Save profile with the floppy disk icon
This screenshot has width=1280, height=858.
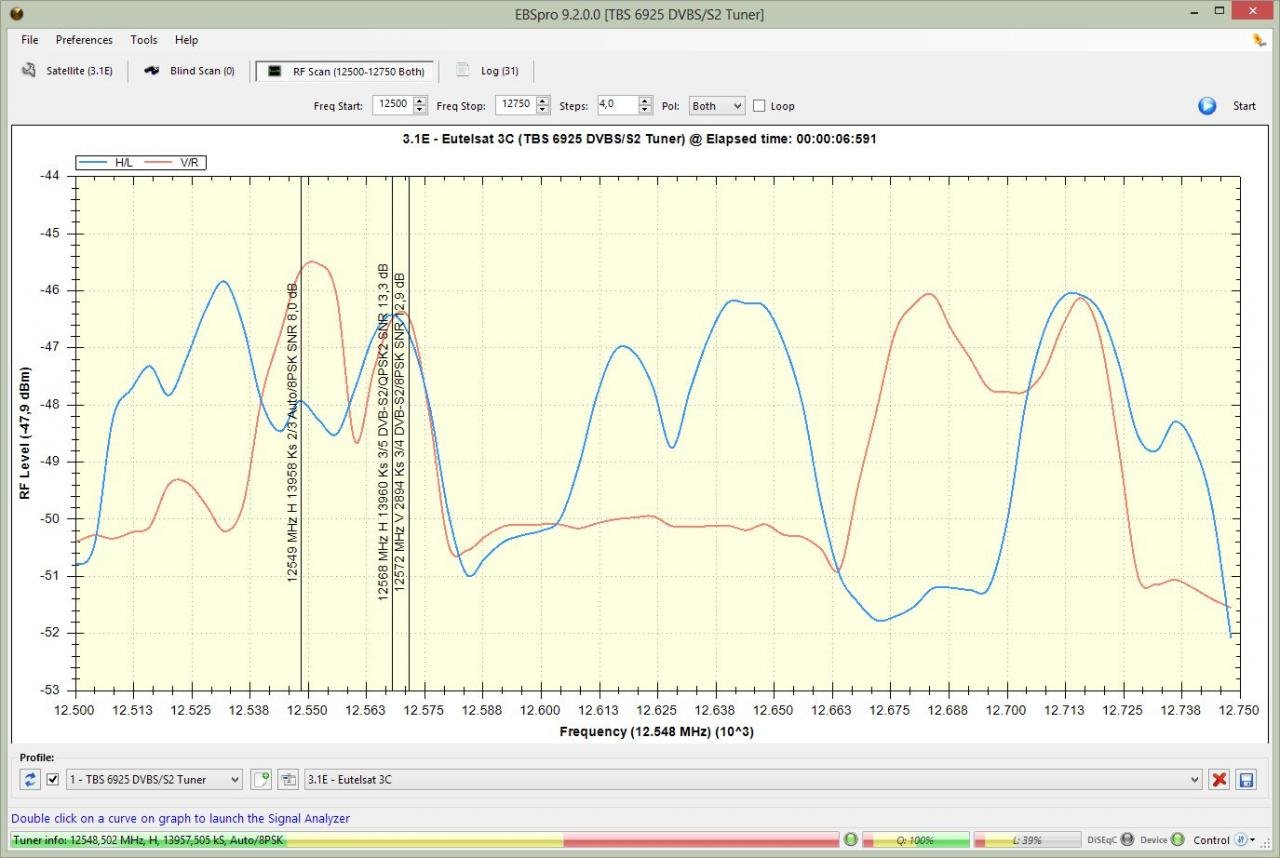tap(1246, 779)
